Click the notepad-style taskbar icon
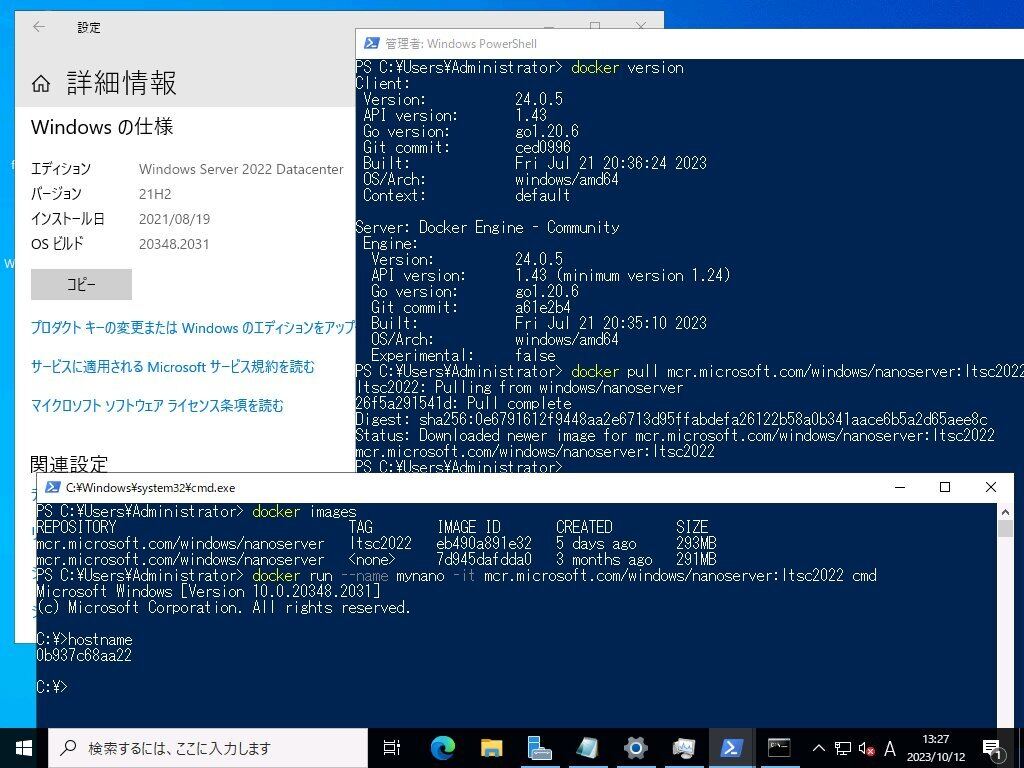The height and width of the screenshot is (768, 1024). click(x=587, y=748)
